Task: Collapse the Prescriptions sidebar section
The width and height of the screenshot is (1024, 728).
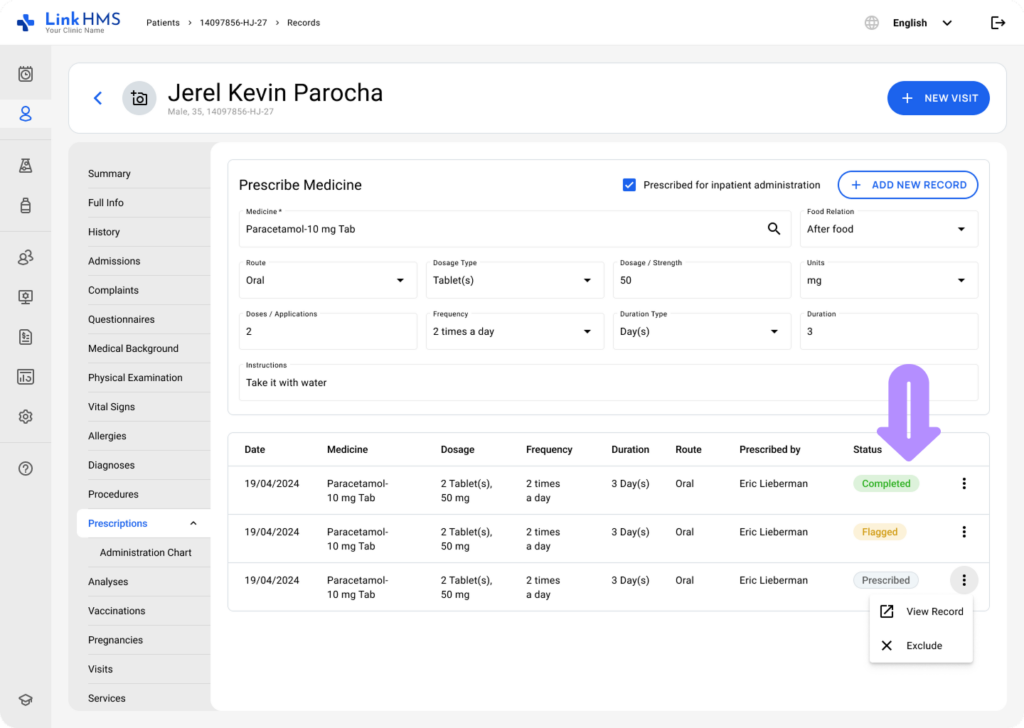Action: 193,524
